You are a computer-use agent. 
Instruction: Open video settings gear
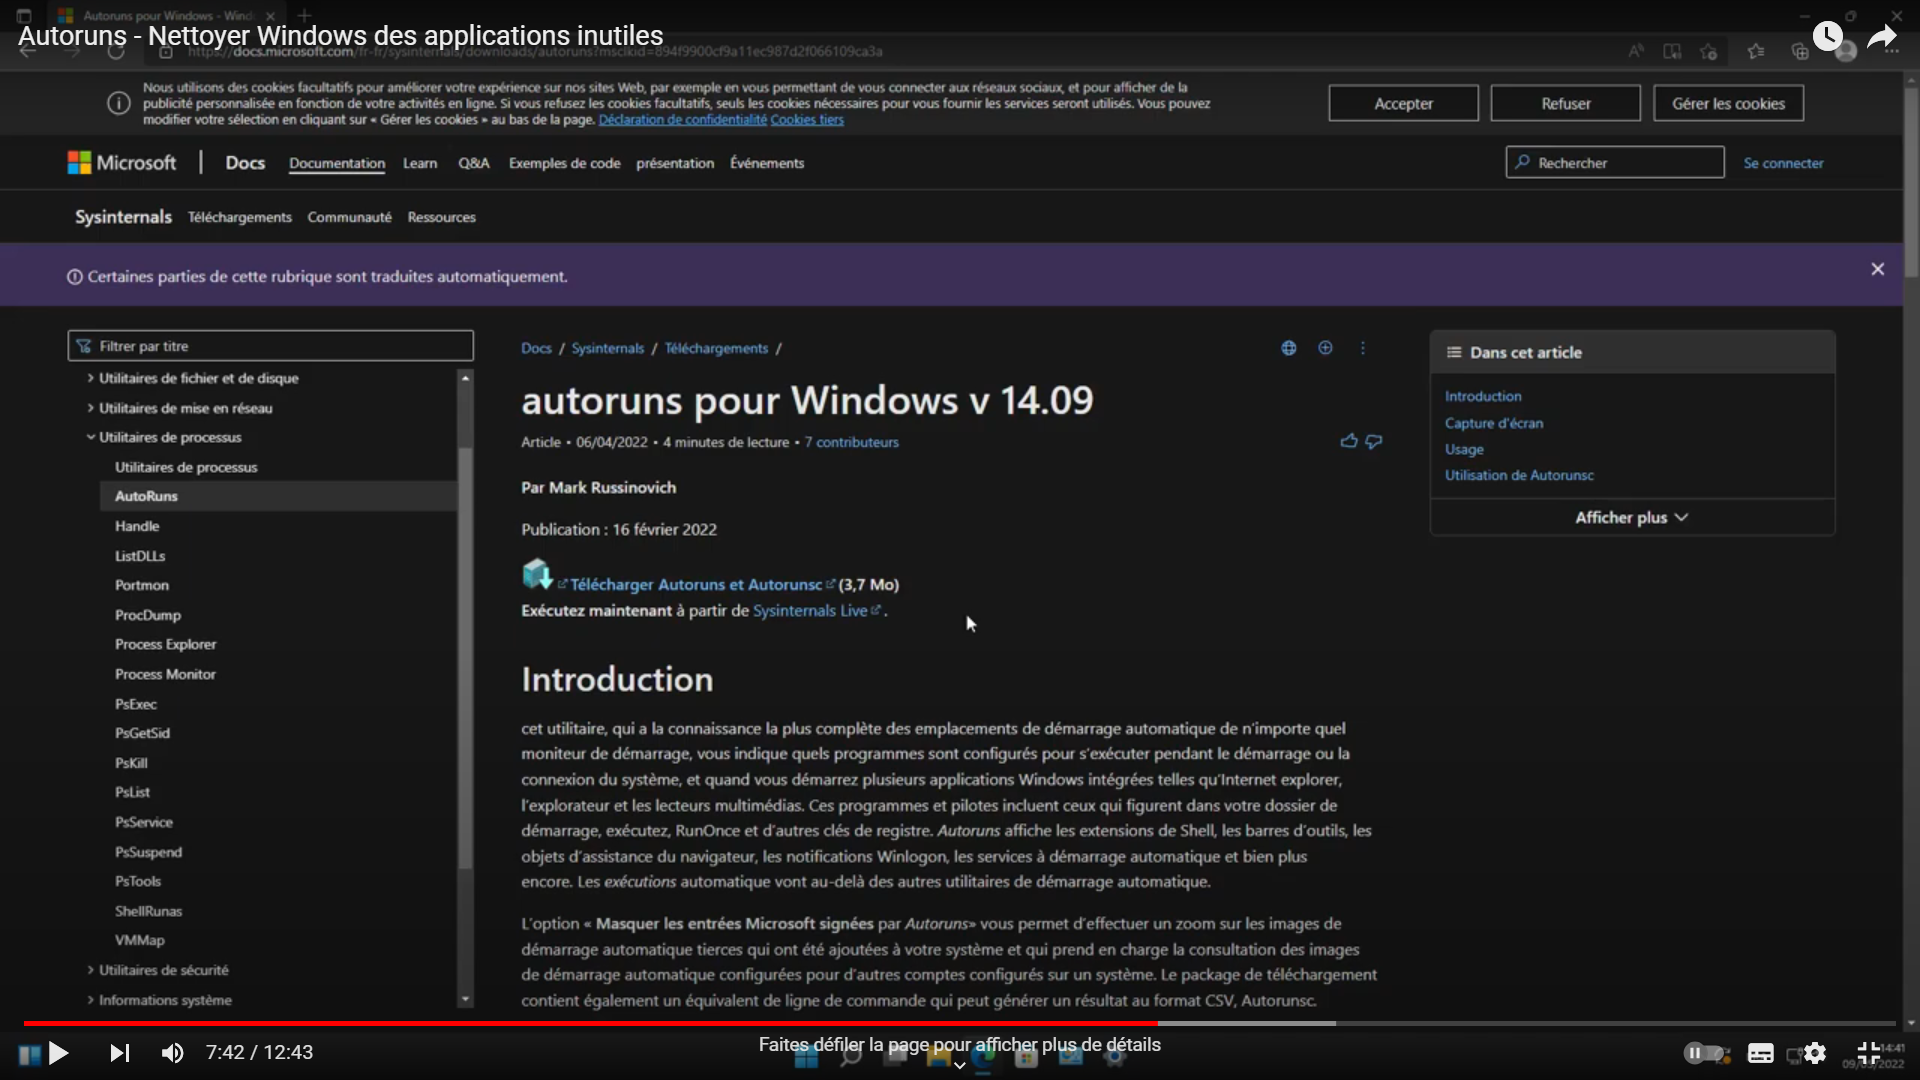click(1815, 1053)
